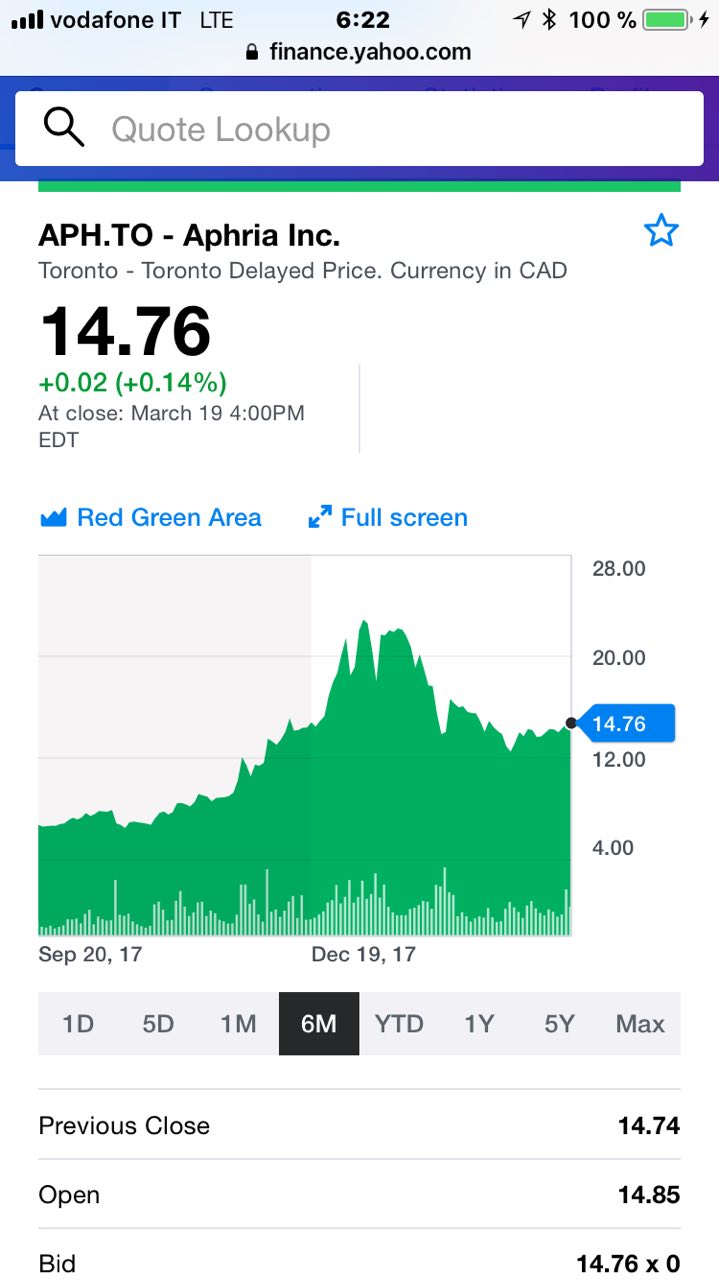Tap the 14.76 price marker on chart
The width and height of the screenshot is (719, 1280).
pos(624,723)
